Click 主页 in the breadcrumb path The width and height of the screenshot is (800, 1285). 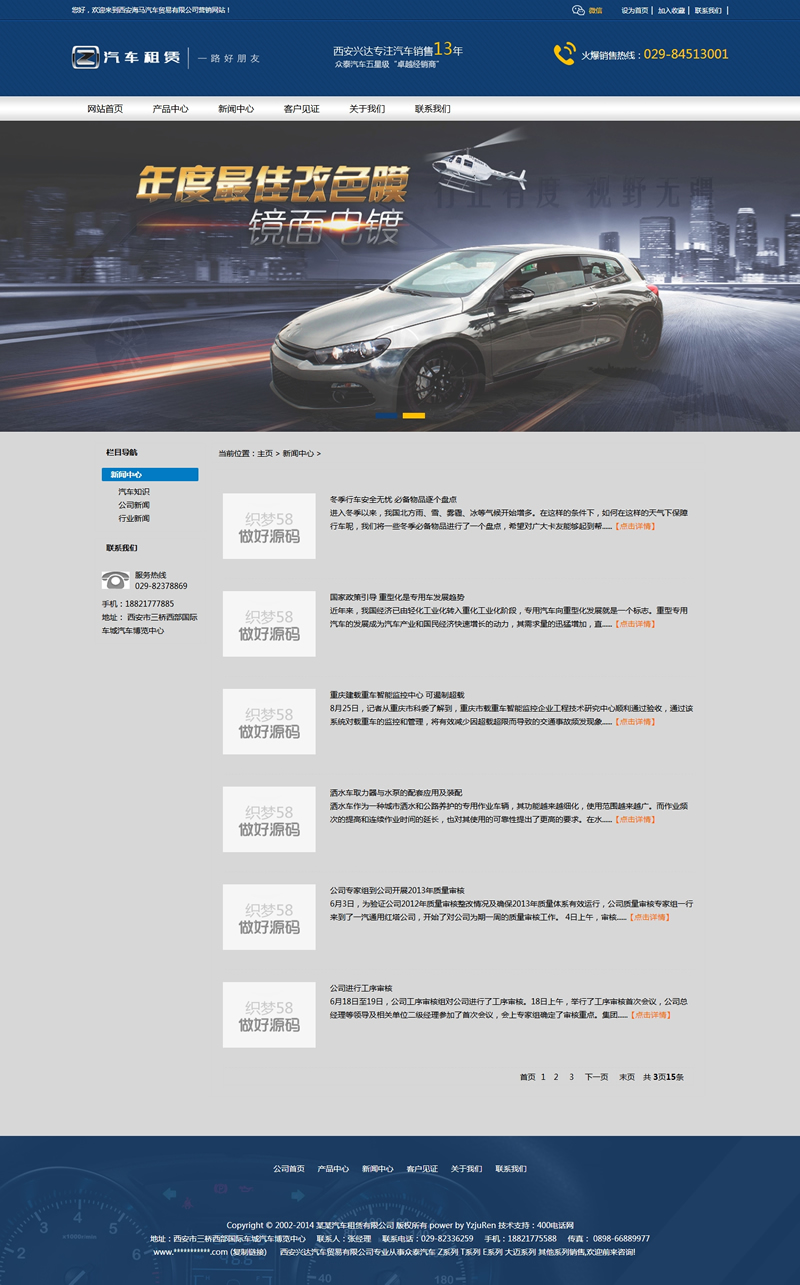pos(265,453)
